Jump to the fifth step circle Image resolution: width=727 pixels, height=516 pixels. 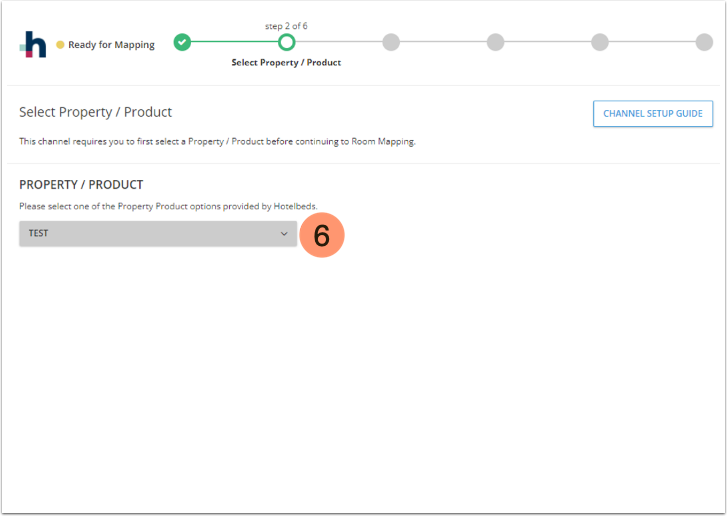coord(600,42)
